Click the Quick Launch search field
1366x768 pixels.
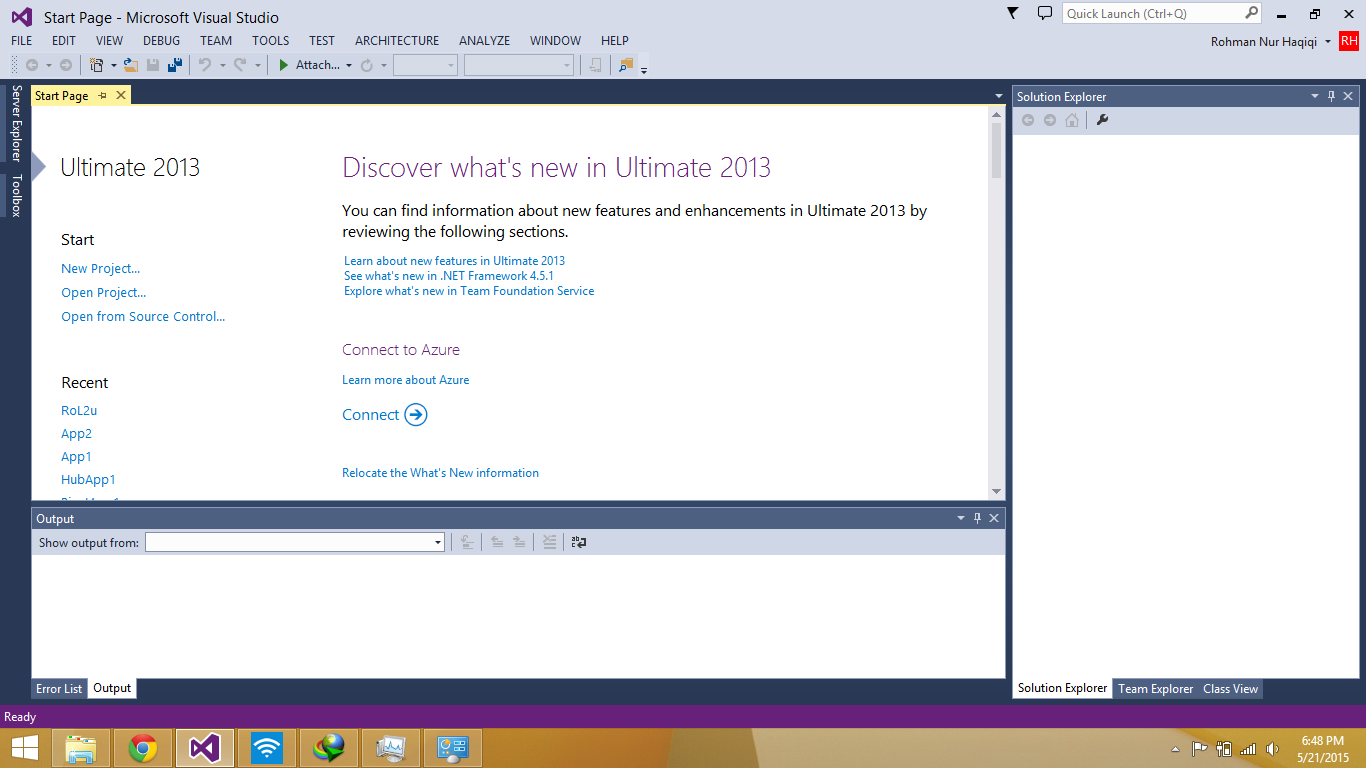coord(1162,14)
